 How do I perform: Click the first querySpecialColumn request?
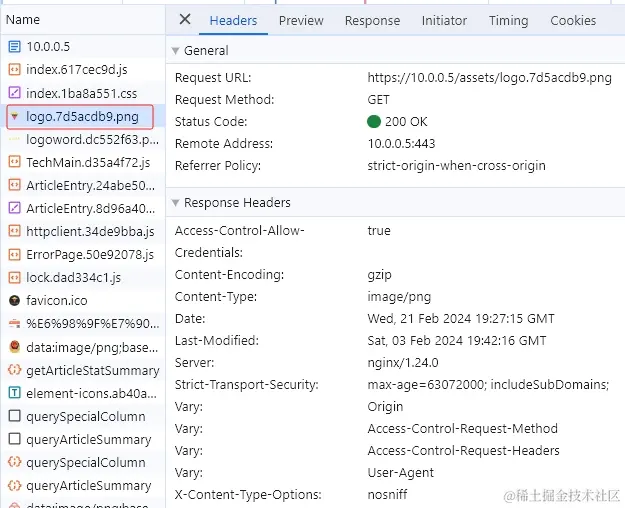[x=85, y=416]
